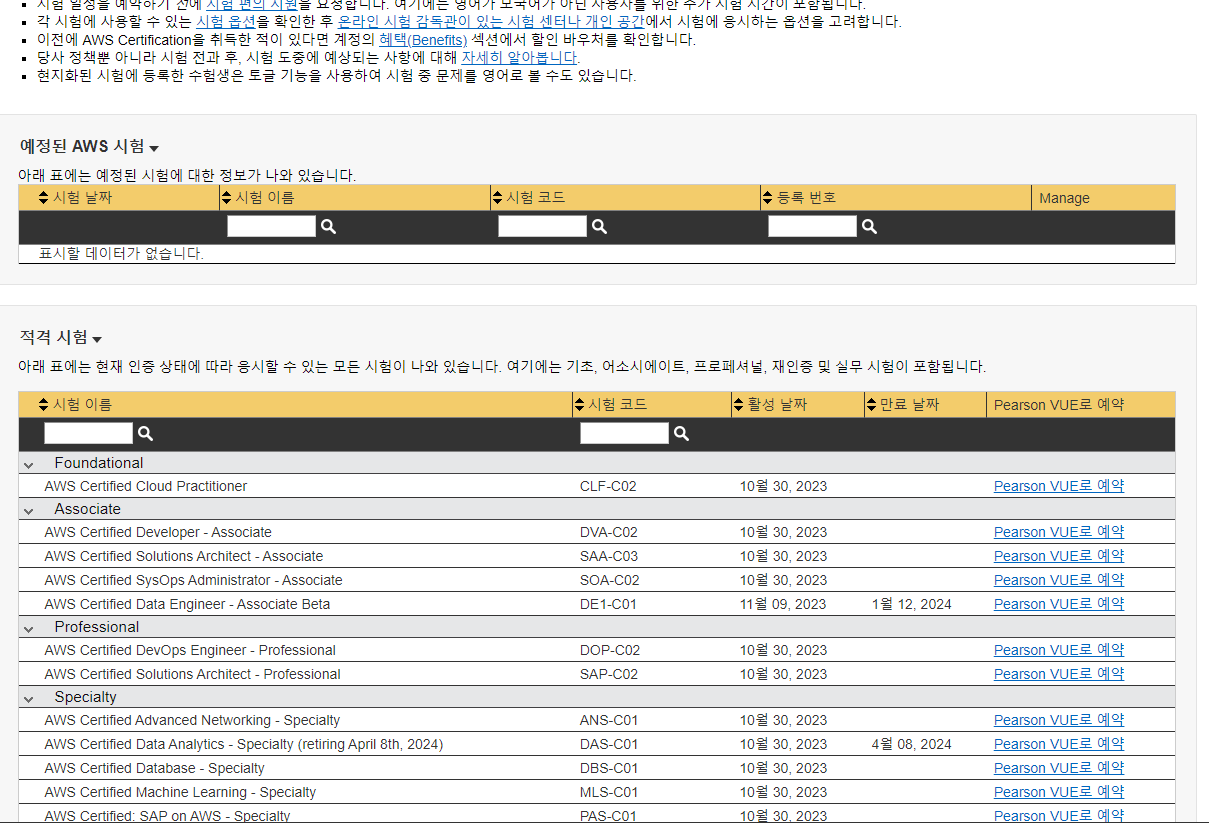Click AWS Certified Cloud Practitioner row name
This screenshot has width=1209, height=824.
click(x=146, y=486)
